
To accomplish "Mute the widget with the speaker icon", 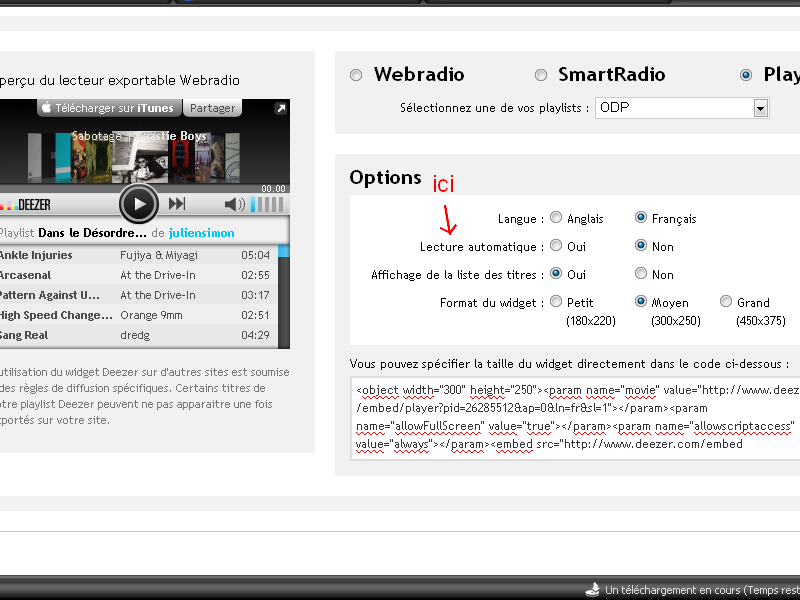I will click(x=235, y=205).
